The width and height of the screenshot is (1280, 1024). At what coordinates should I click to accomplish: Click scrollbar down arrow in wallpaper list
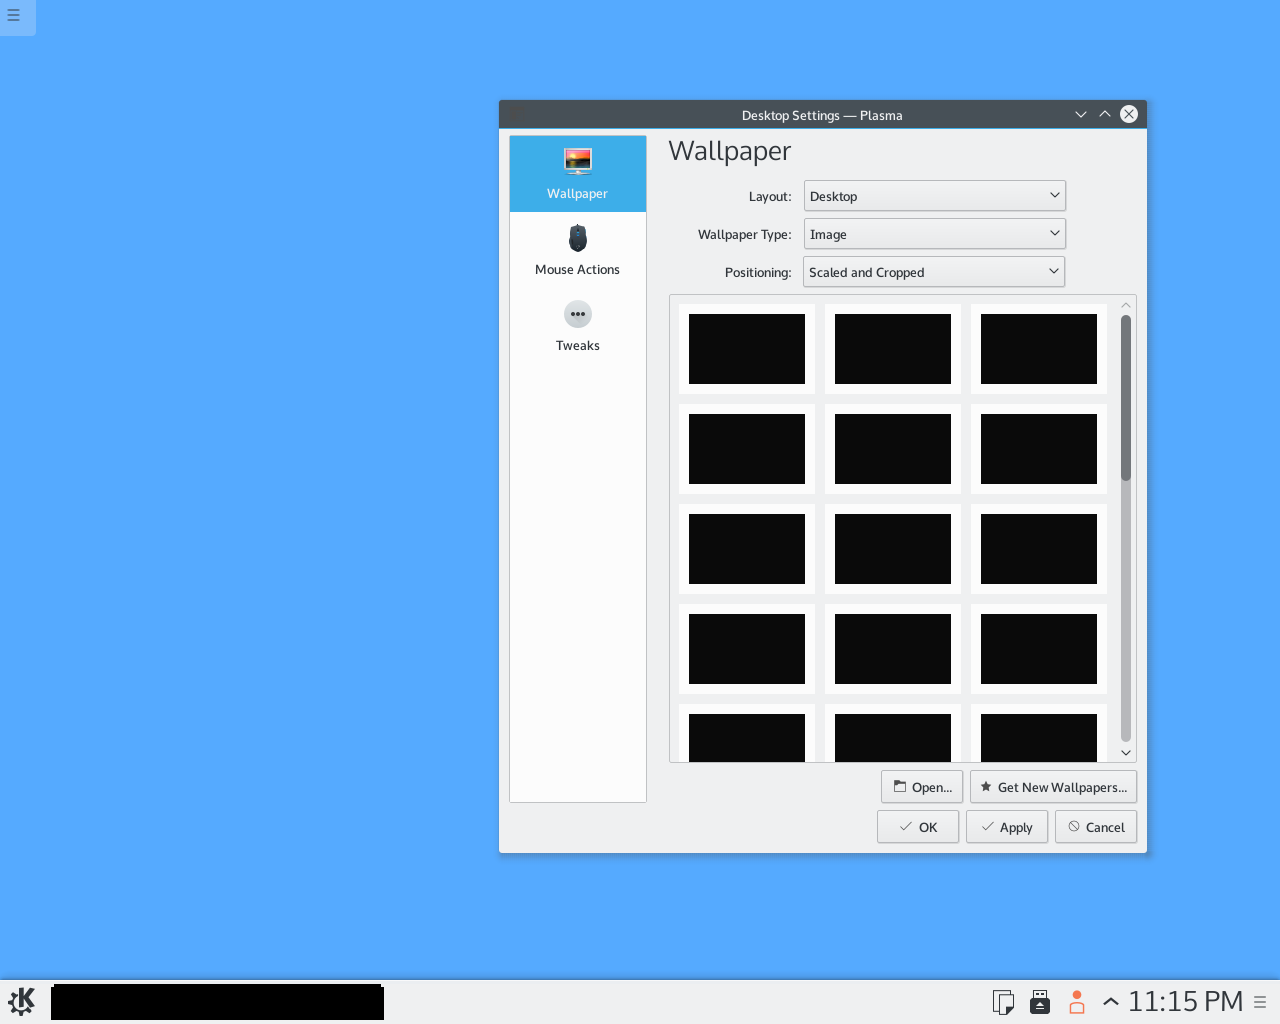point(1126,753)
